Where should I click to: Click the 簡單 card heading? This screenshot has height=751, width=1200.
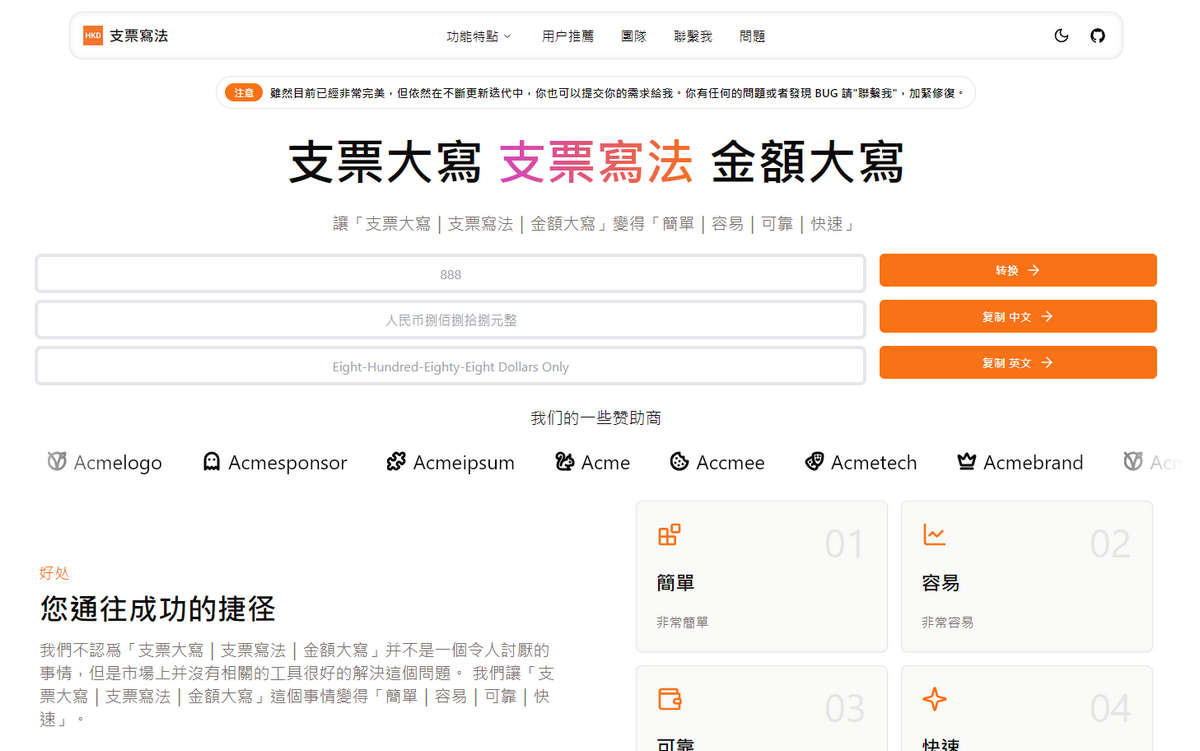(x=675, y=582)
